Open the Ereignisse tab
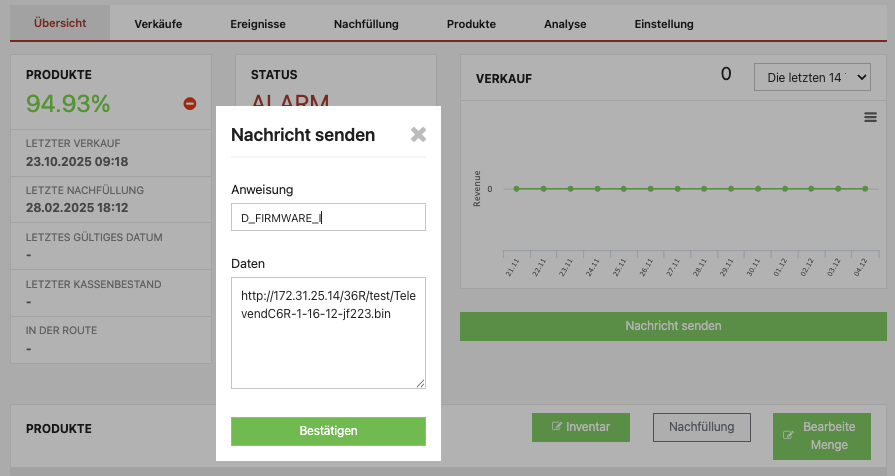The width and height of the screenshot is (895, 476). tap(258, 24)
